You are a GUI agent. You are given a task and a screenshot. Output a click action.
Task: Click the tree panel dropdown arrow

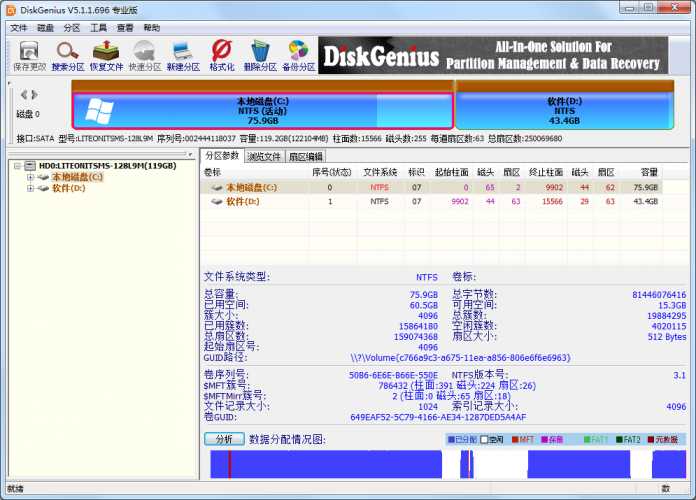click(190, 155)
